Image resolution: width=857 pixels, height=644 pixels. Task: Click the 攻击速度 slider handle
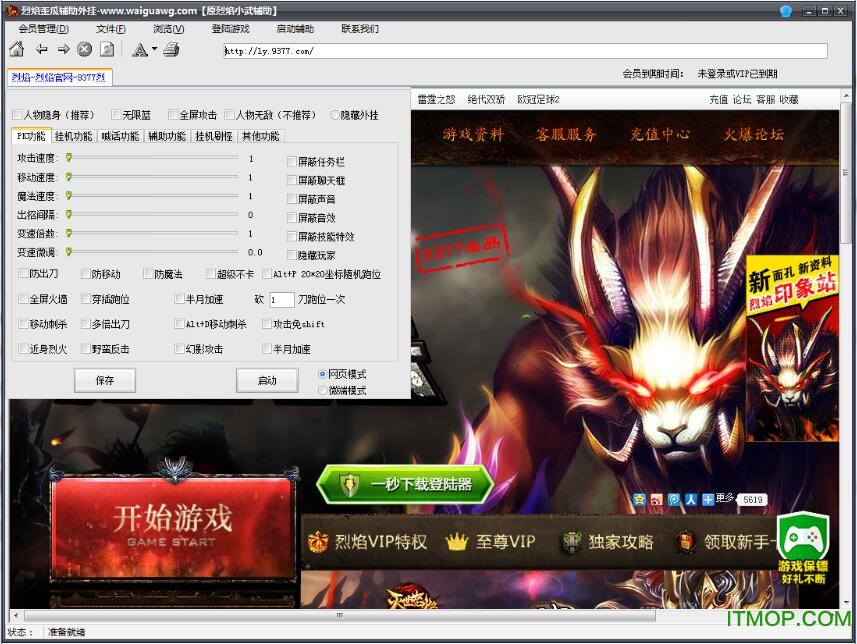coord(69,158)
